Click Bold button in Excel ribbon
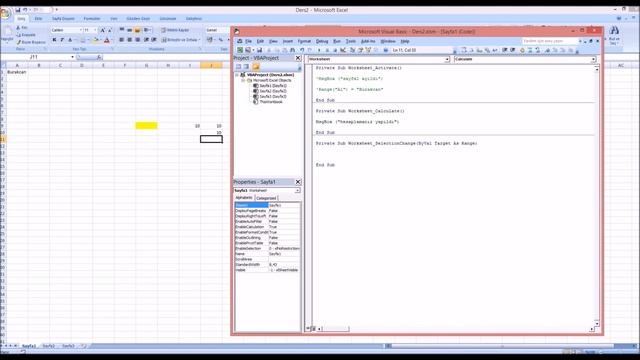This screenshot has width=640, height=360. [x=54, y=40]
